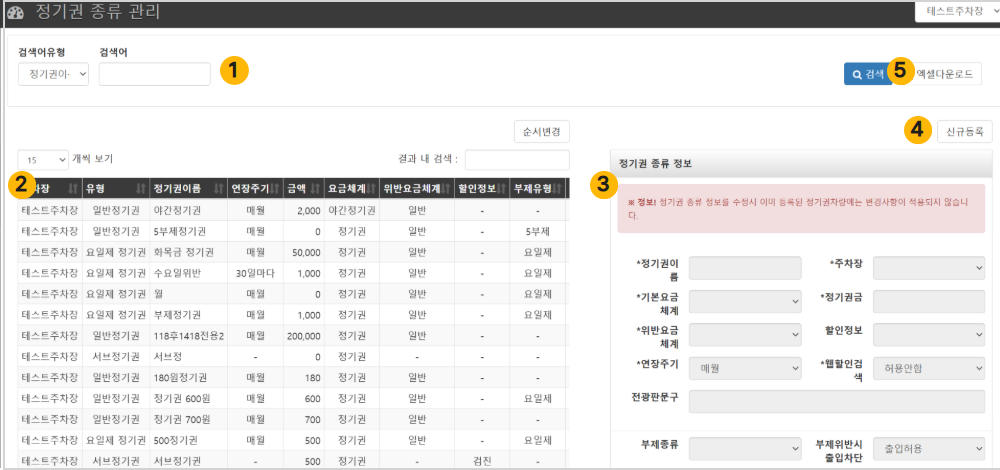The image size is (1000, 470).
Task: Select the 정기권 700원 cell
Action: [188, 420]
